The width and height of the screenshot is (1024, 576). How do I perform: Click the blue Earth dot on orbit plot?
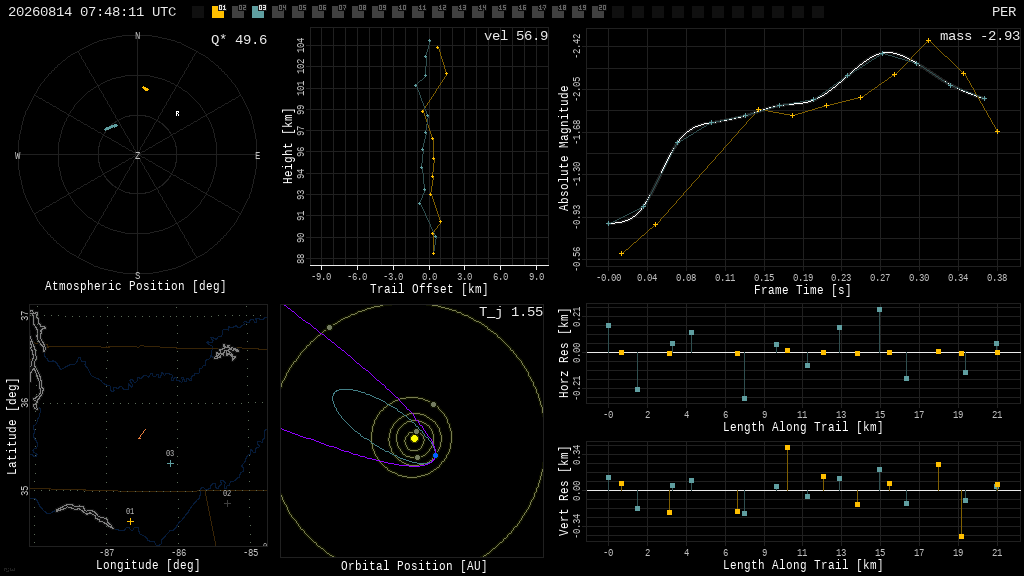[x=436, y=455]
